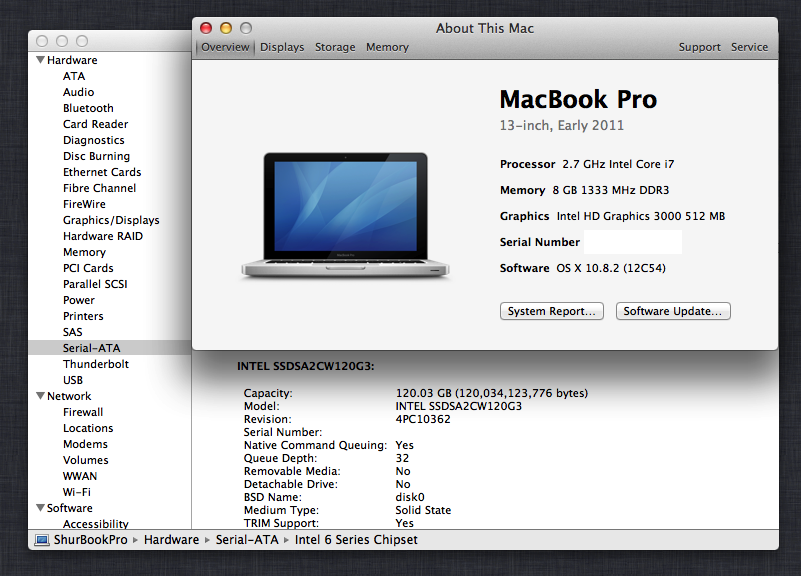The image size is (801, 576).
Task: Switch to the Overview tab
Action: coord(225,47)
